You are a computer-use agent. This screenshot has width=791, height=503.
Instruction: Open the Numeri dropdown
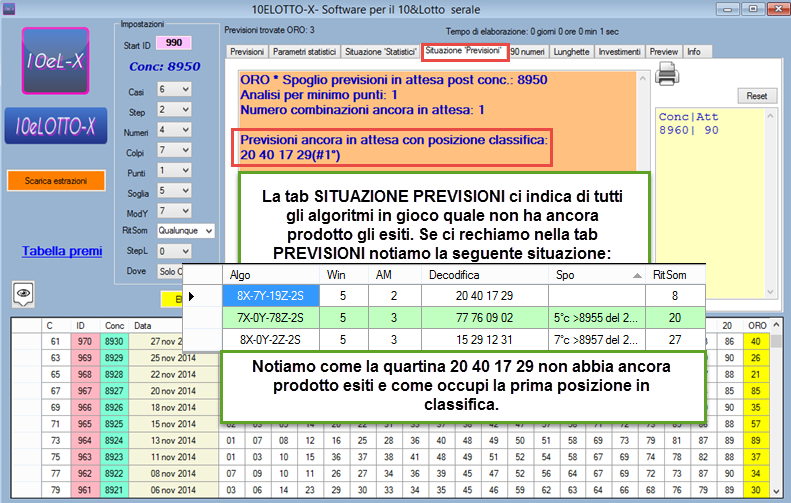pyautogui.click(x=174, y=130)
